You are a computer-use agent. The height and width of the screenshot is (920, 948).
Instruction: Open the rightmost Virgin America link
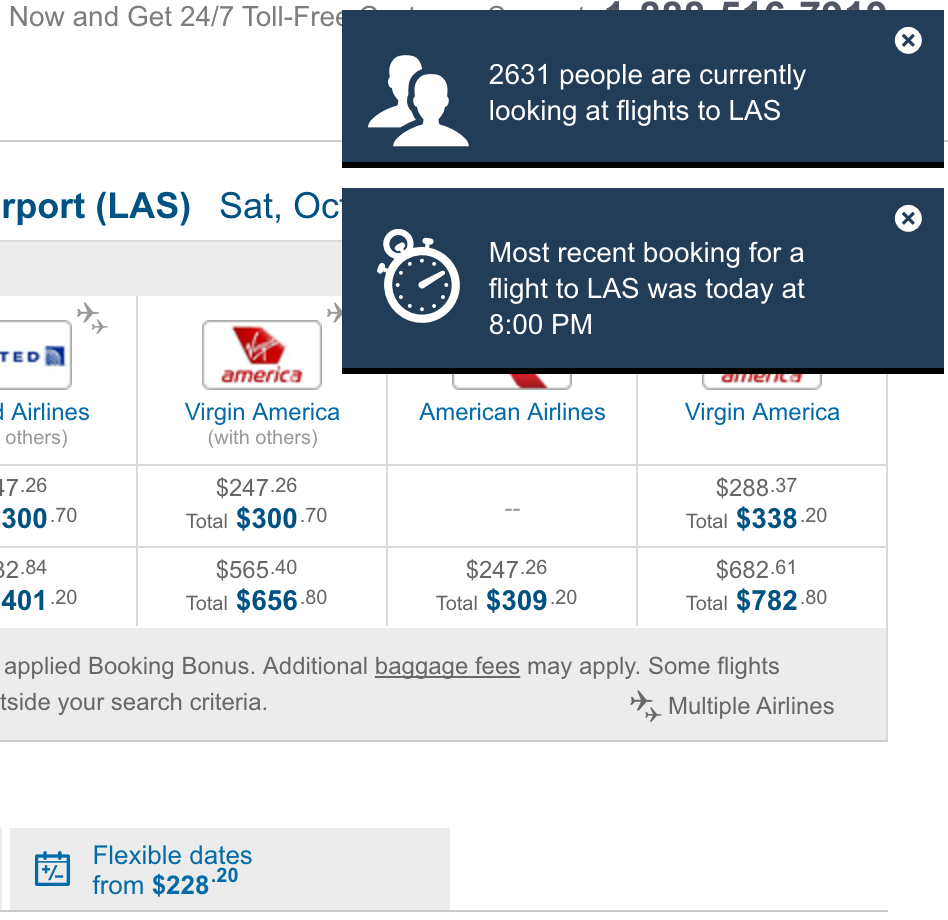click(762, 412)
